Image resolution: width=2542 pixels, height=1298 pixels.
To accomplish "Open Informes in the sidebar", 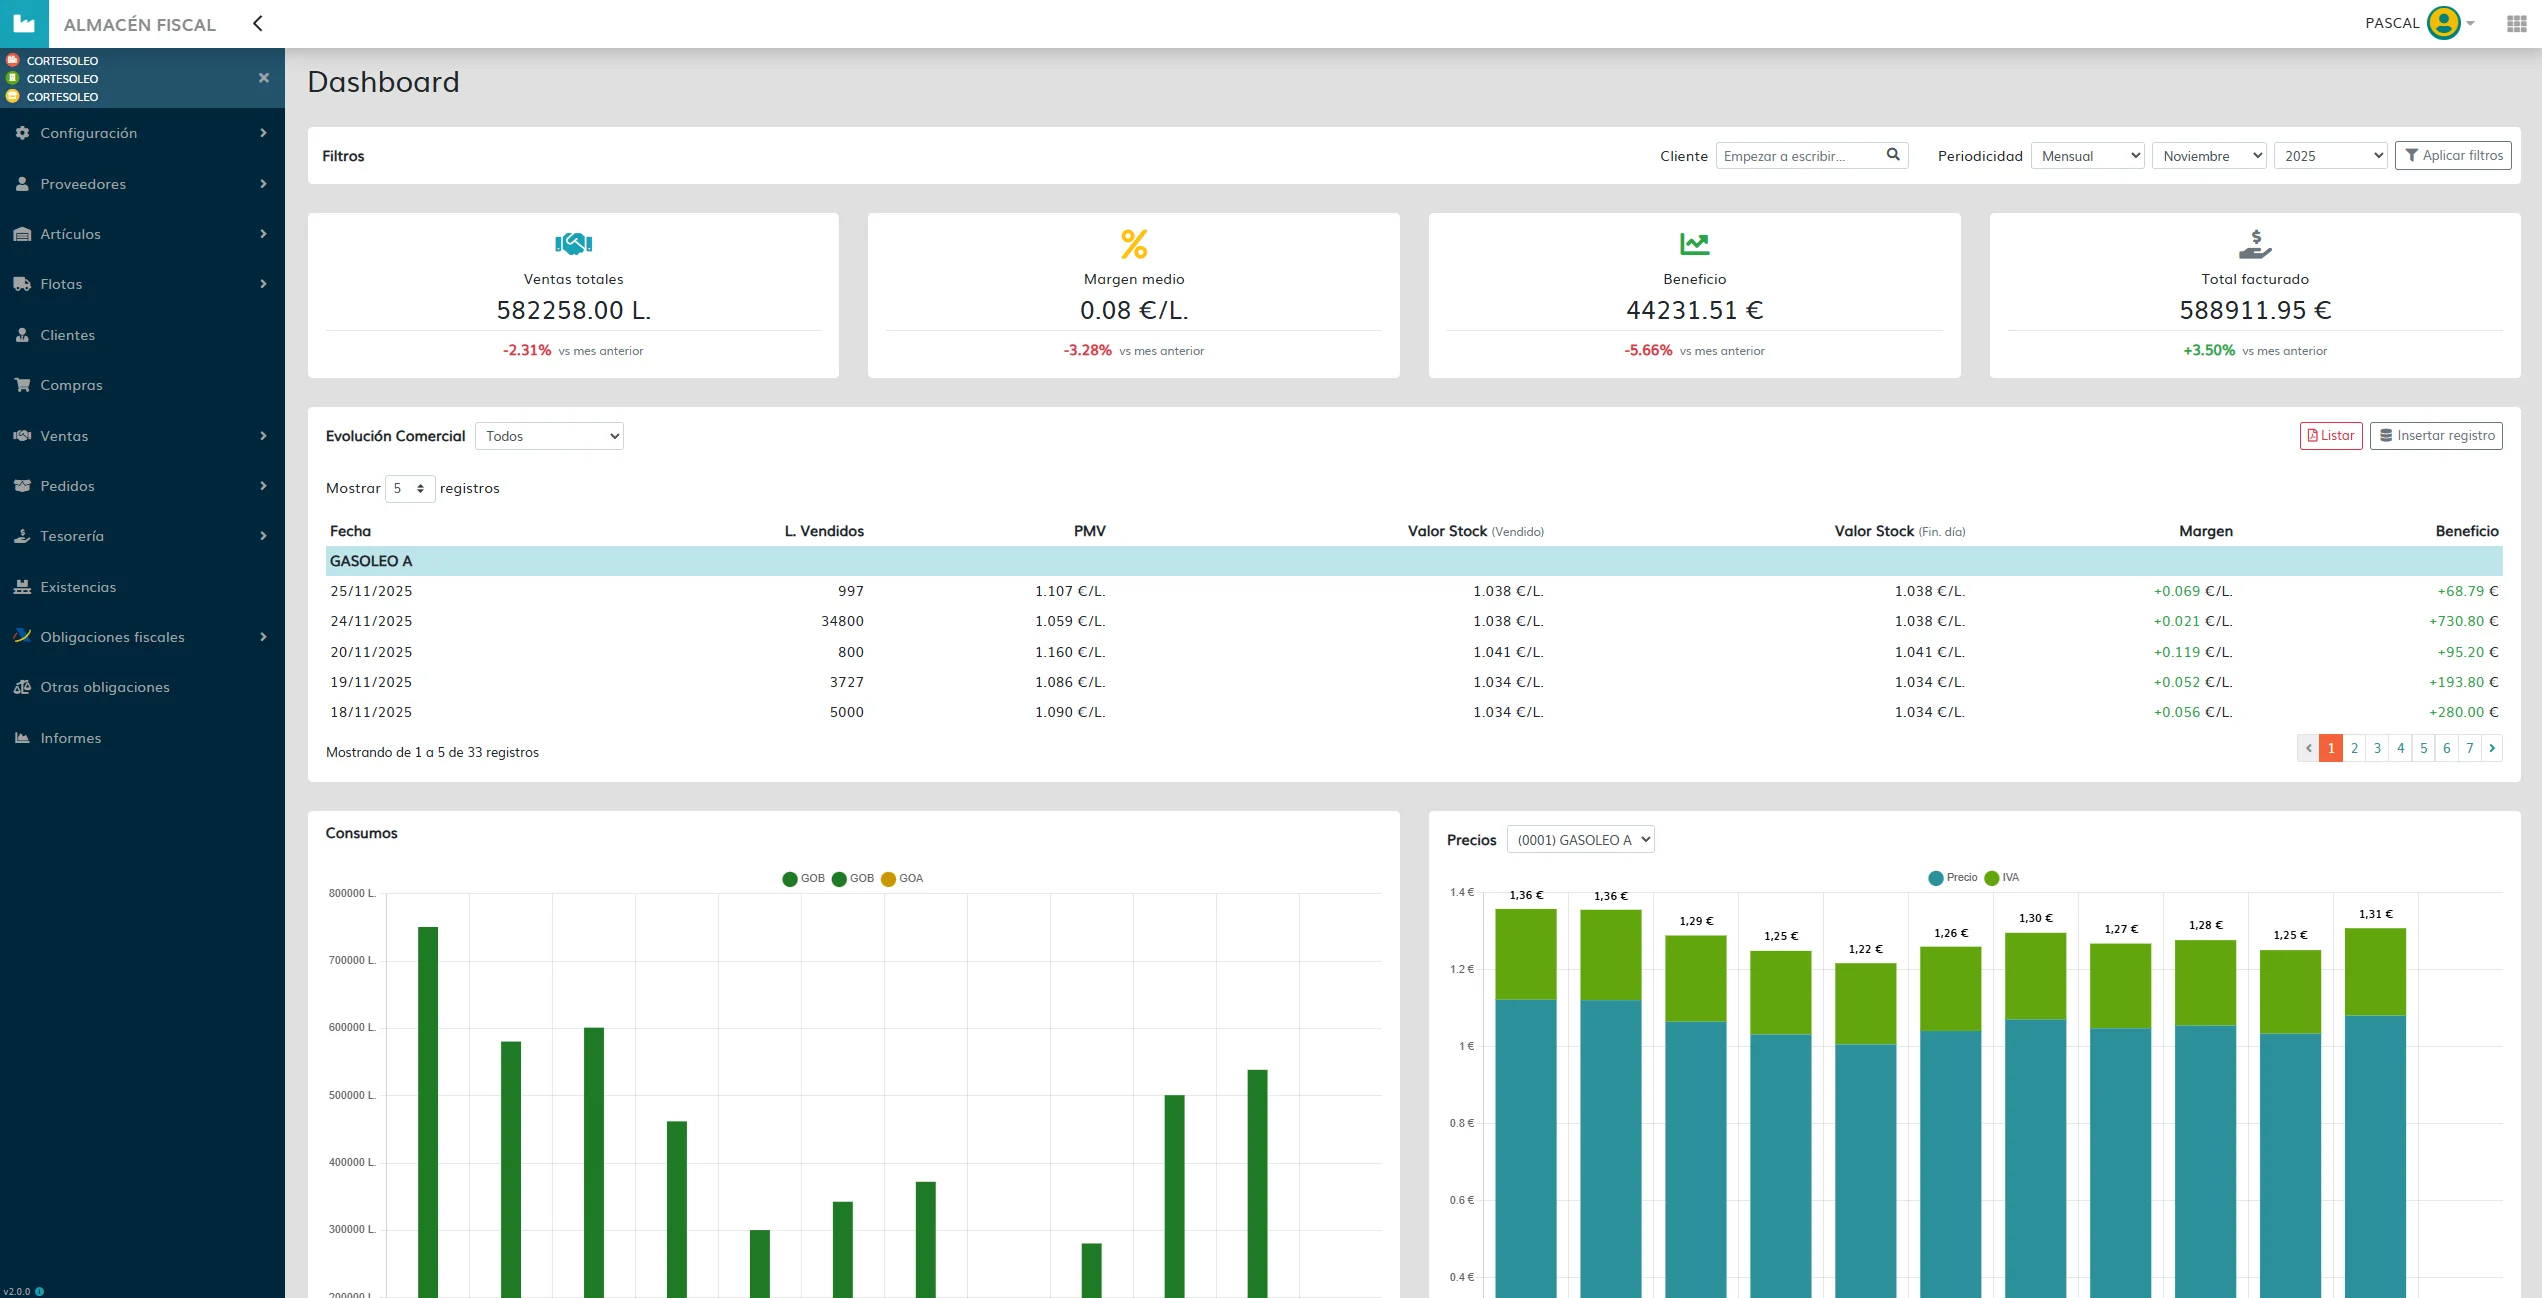I will point(142,738).
